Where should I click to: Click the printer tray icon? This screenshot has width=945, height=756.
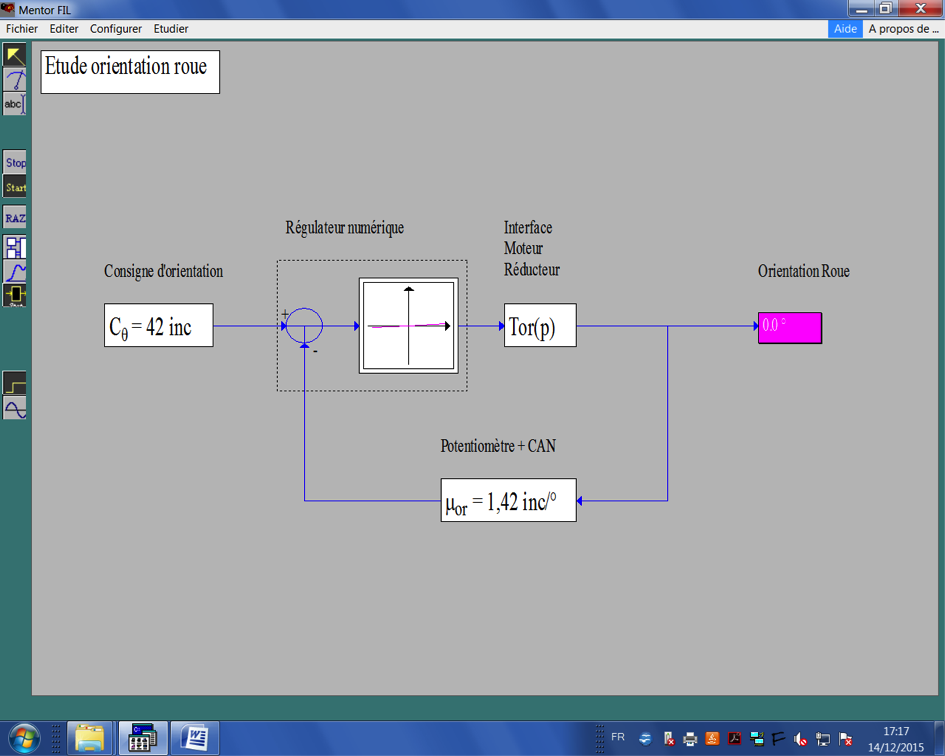point(690,739)
